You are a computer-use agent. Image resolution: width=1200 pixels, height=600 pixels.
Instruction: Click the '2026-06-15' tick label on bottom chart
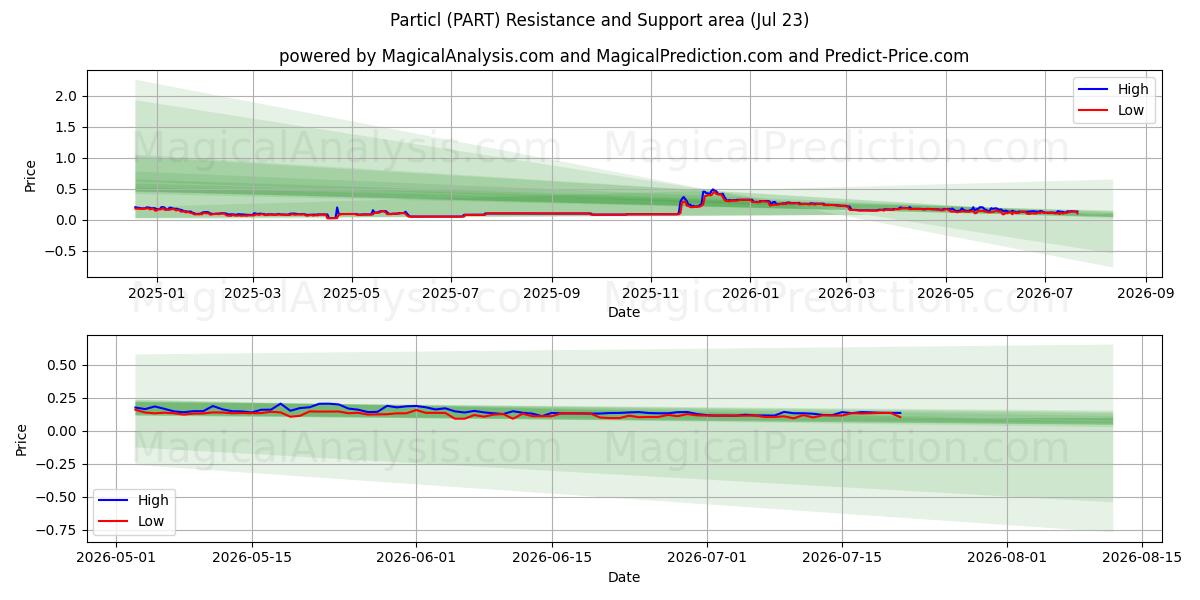click(x=552, y=558)
